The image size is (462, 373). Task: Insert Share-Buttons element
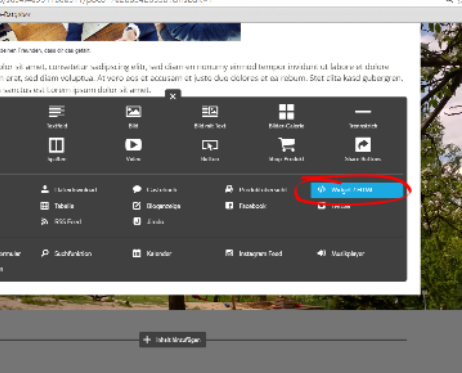363,149
